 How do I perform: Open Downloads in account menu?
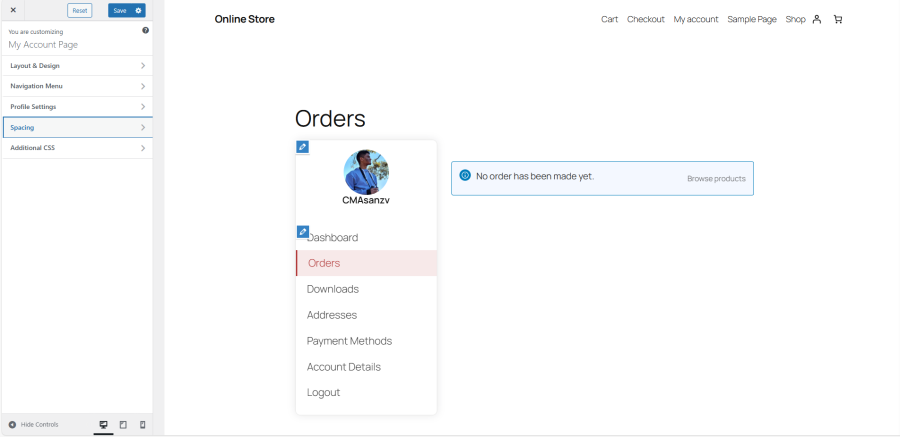(333, 289)
